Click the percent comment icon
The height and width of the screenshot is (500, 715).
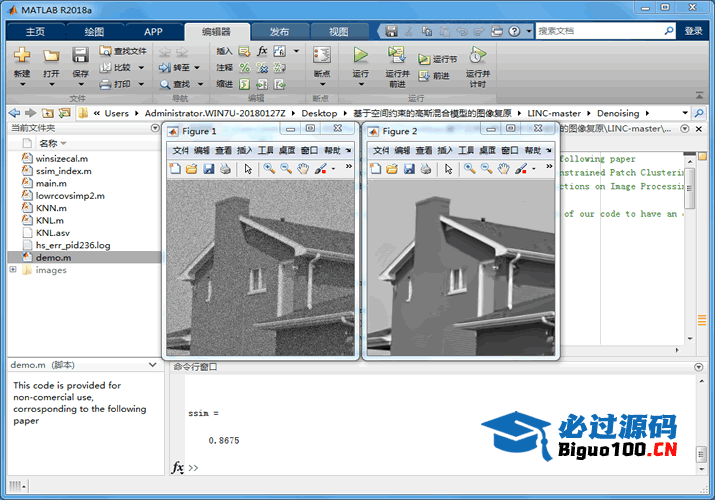click(x=245, y=67)
